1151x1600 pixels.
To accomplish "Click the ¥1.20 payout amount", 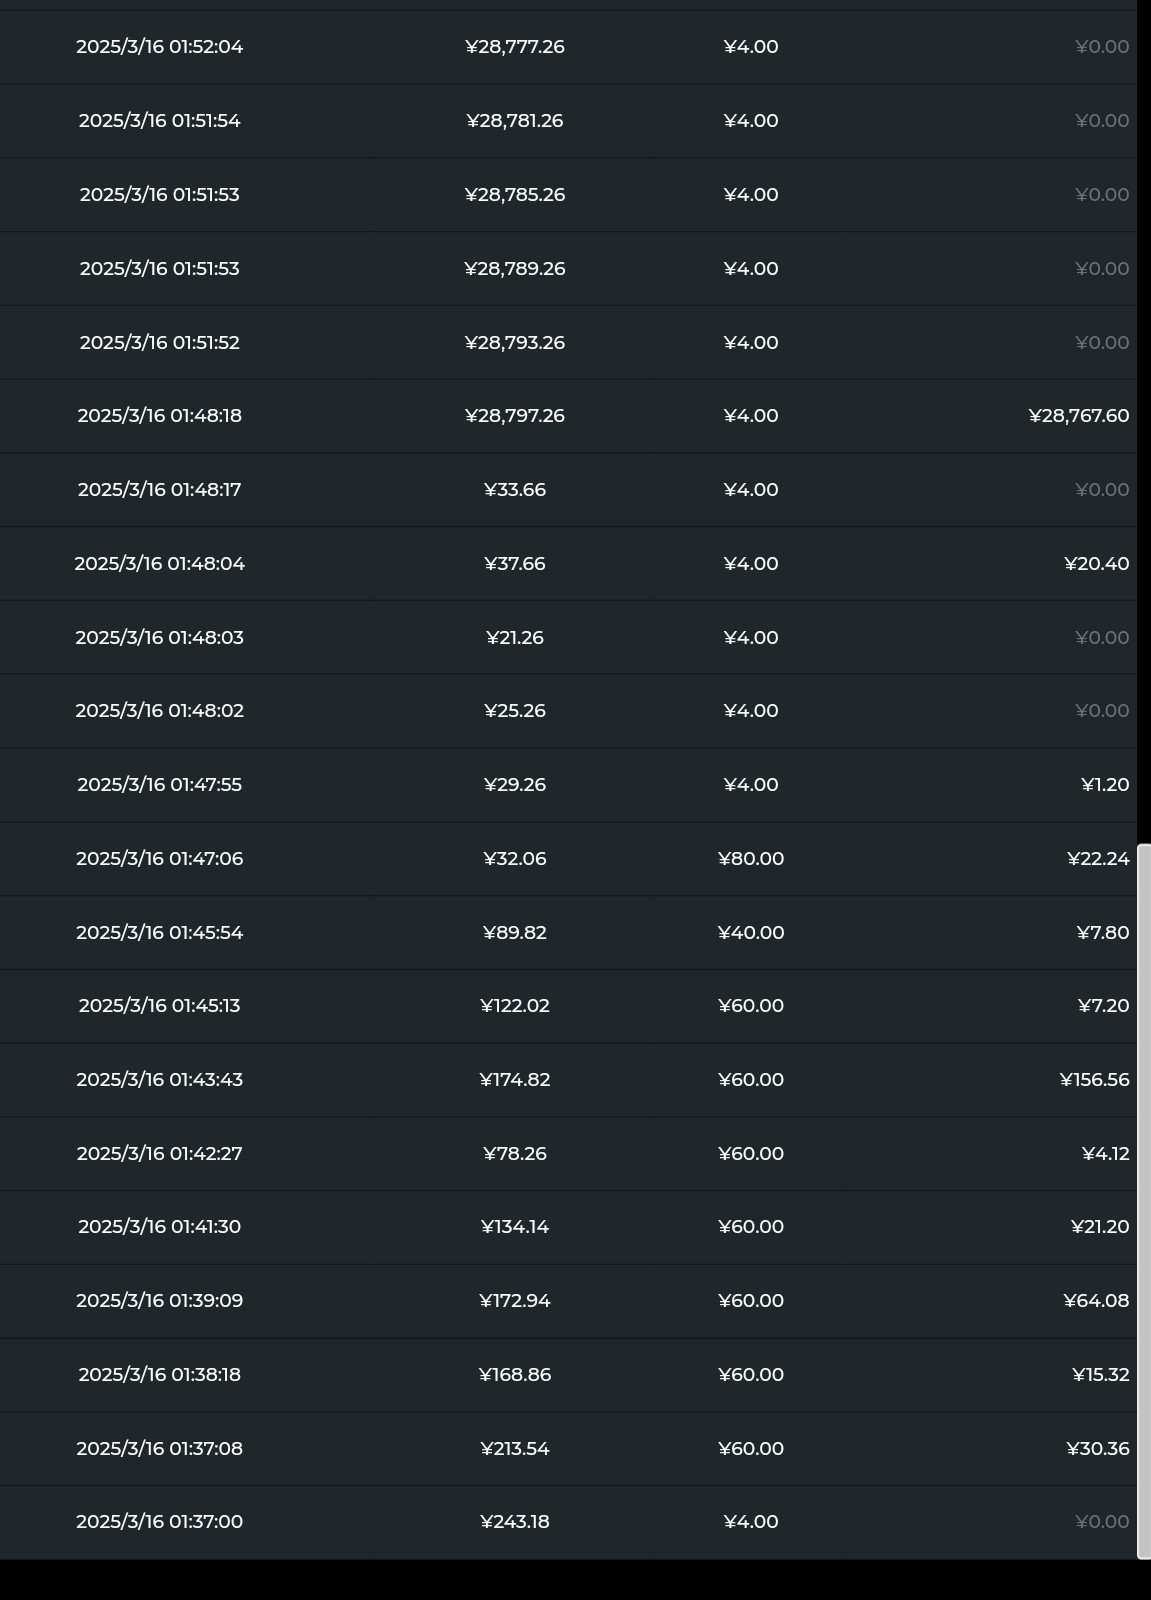I will pos(1104,785).
